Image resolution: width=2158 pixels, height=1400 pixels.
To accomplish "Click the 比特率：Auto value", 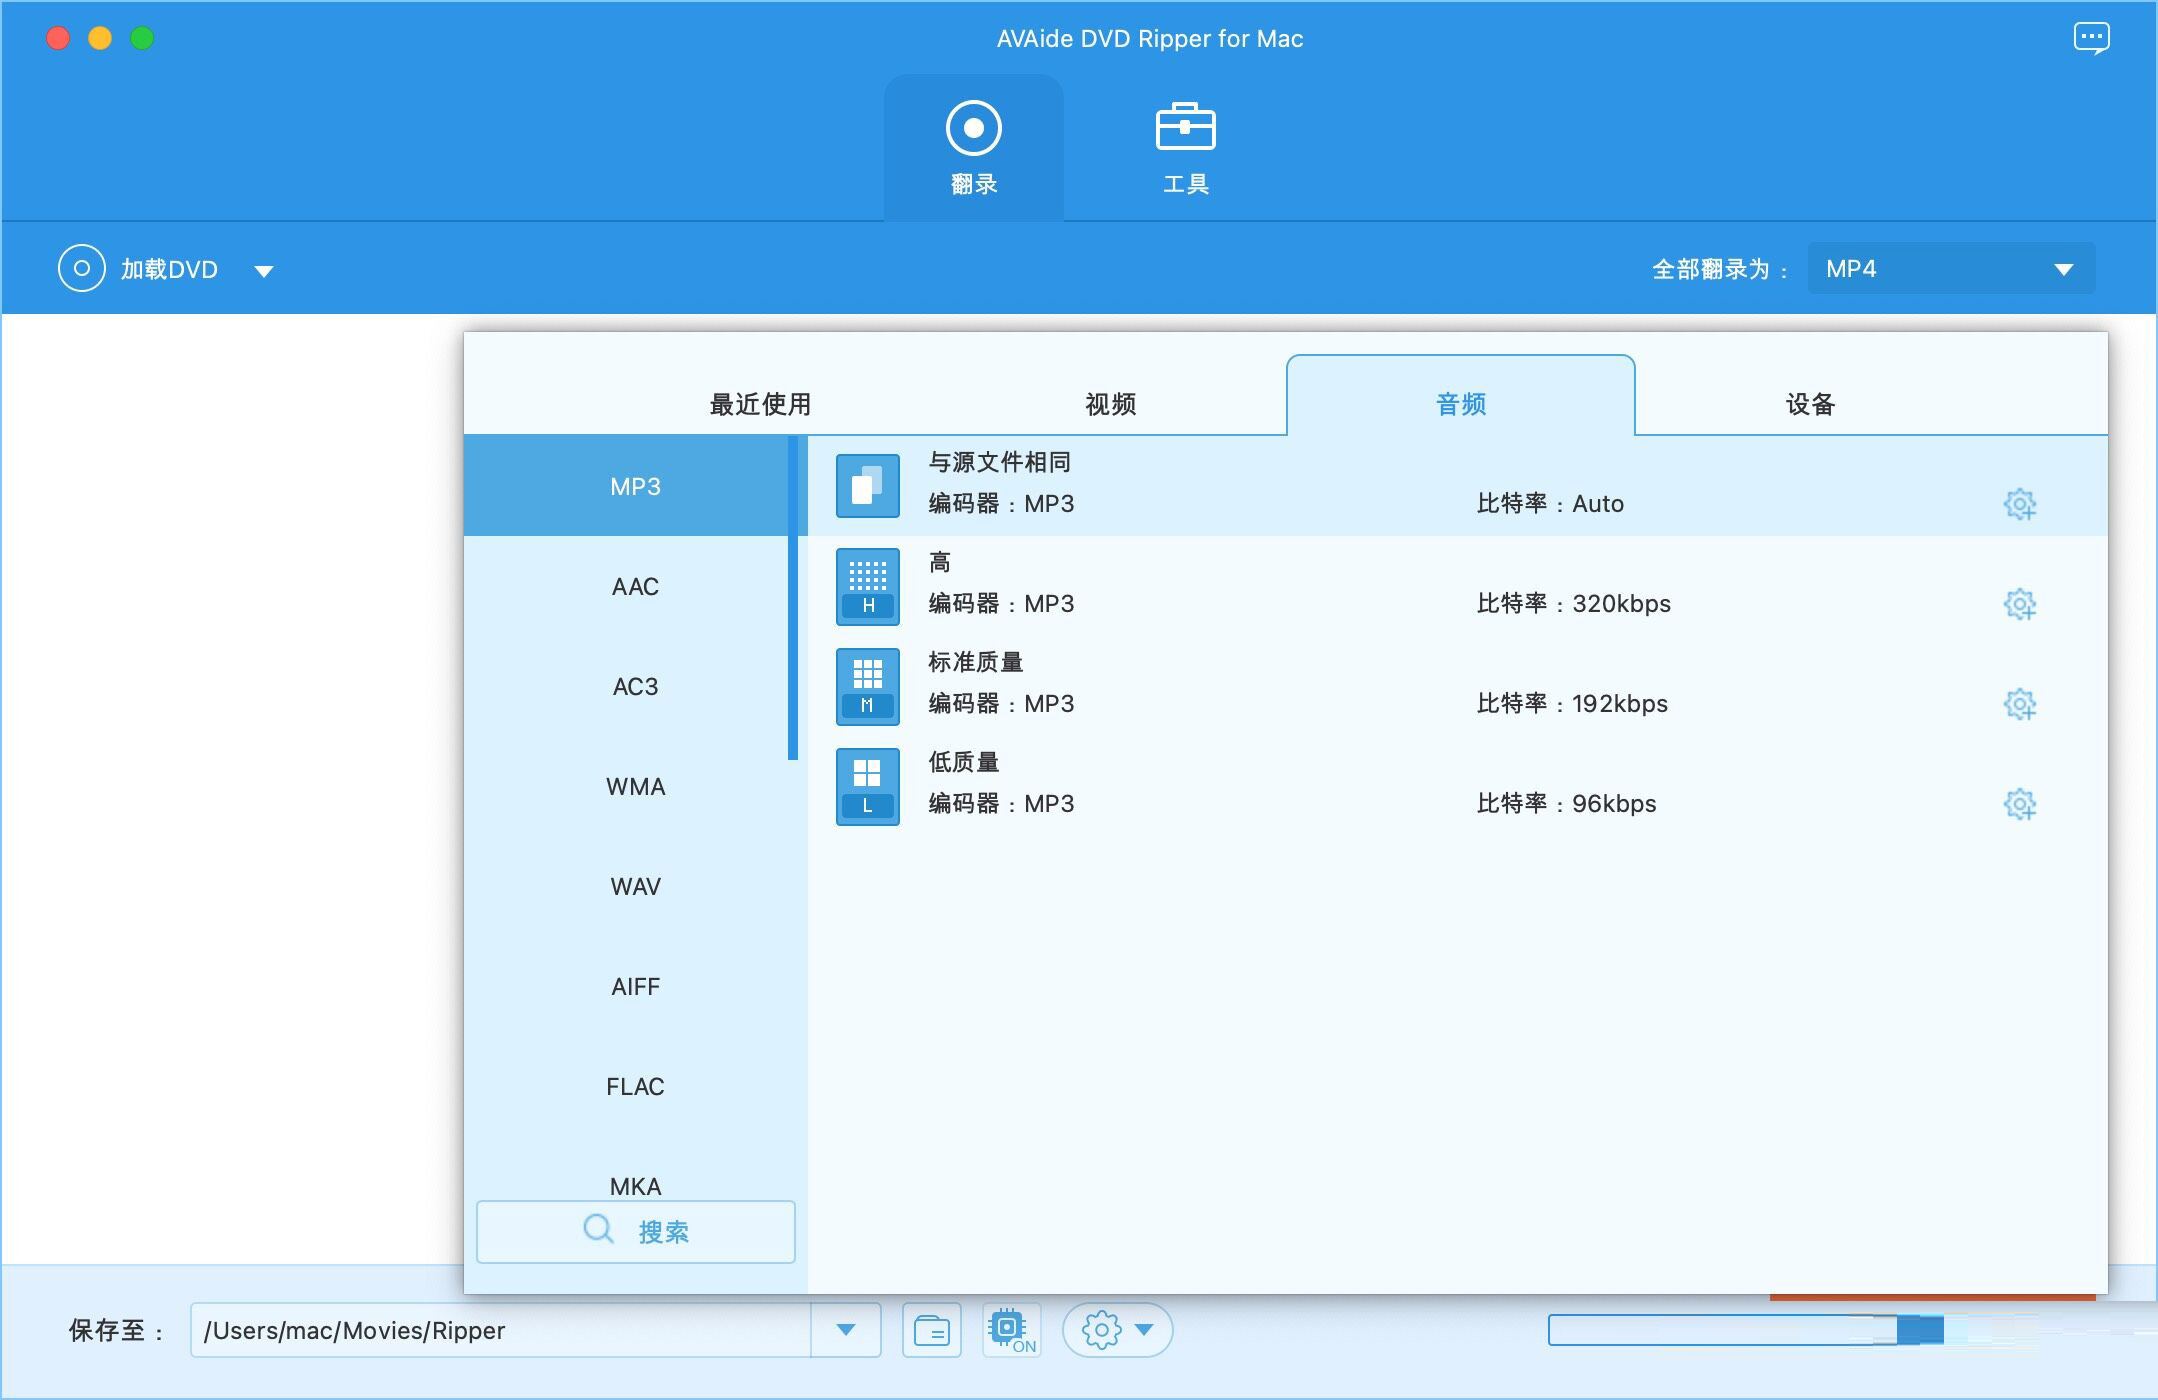I will click(x=1550, y=504).
